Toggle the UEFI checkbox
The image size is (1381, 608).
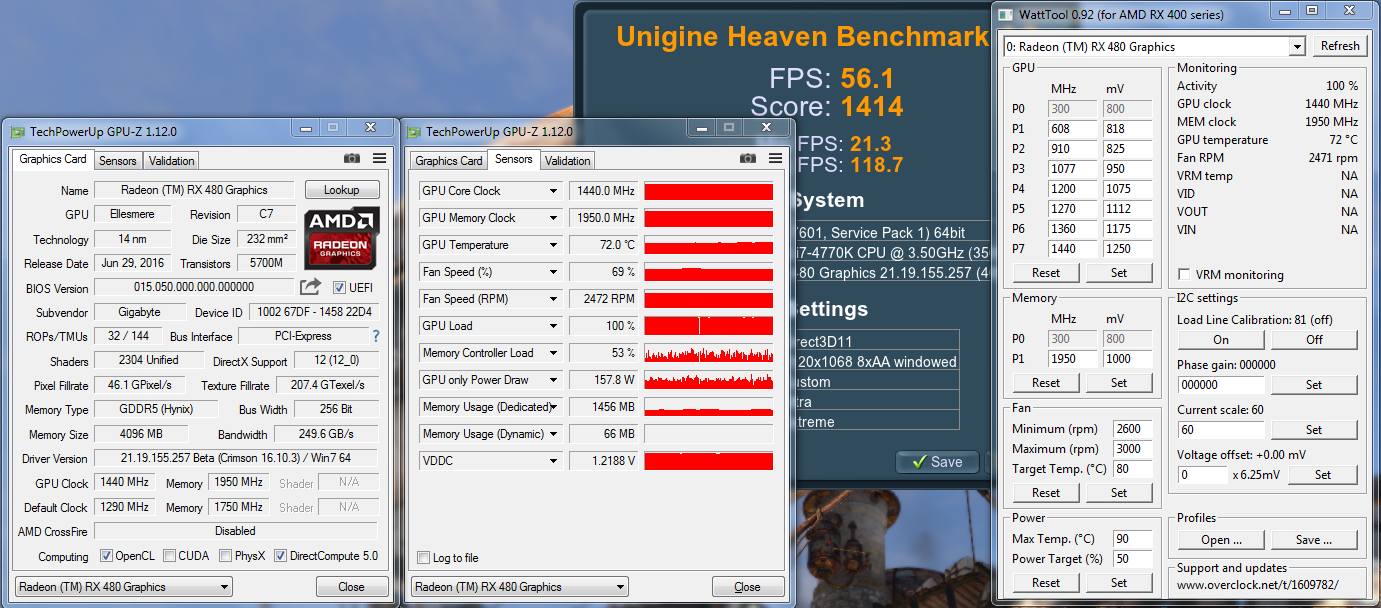coord(340,288)
